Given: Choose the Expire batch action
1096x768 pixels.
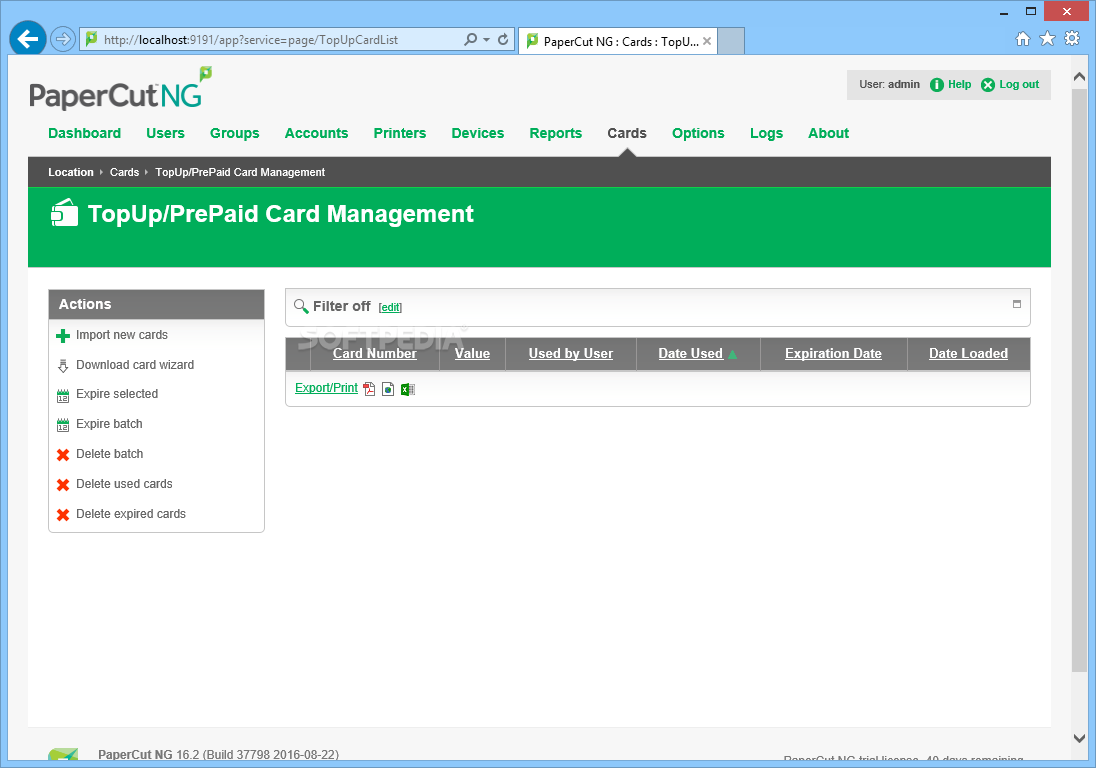Looking at the screenshot, I should point(109,423).
